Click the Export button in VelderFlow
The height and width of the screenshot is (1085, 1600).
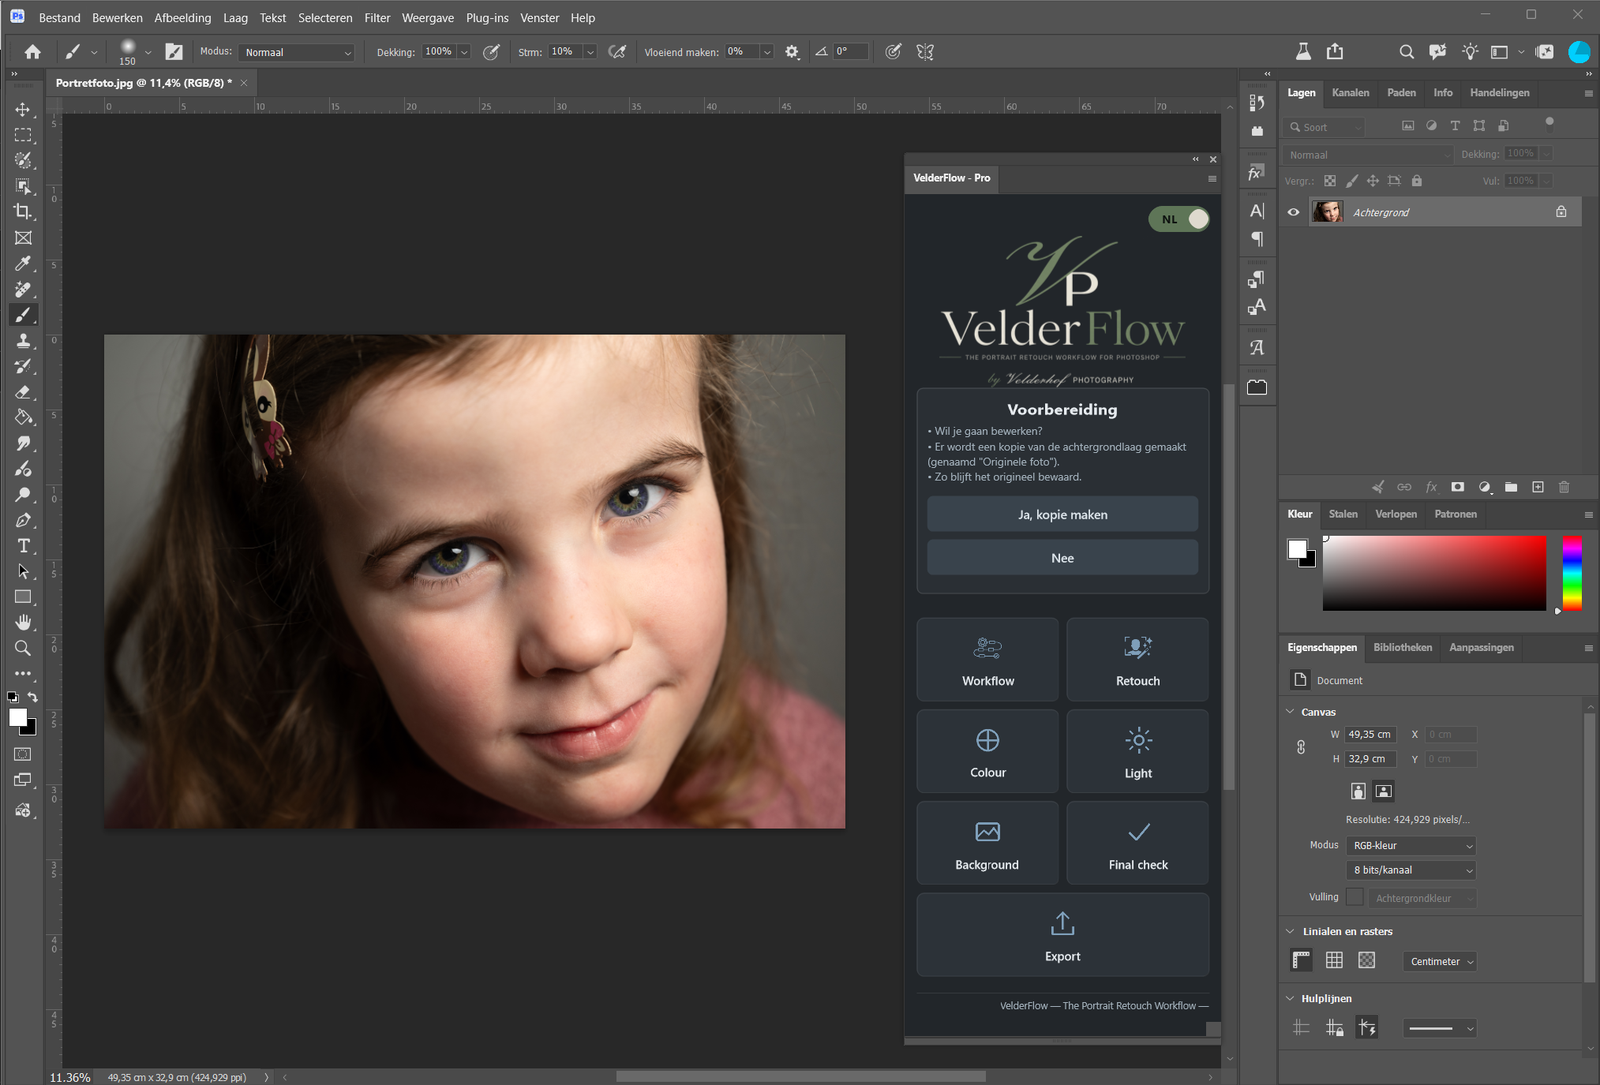(x=1062, y=935)
